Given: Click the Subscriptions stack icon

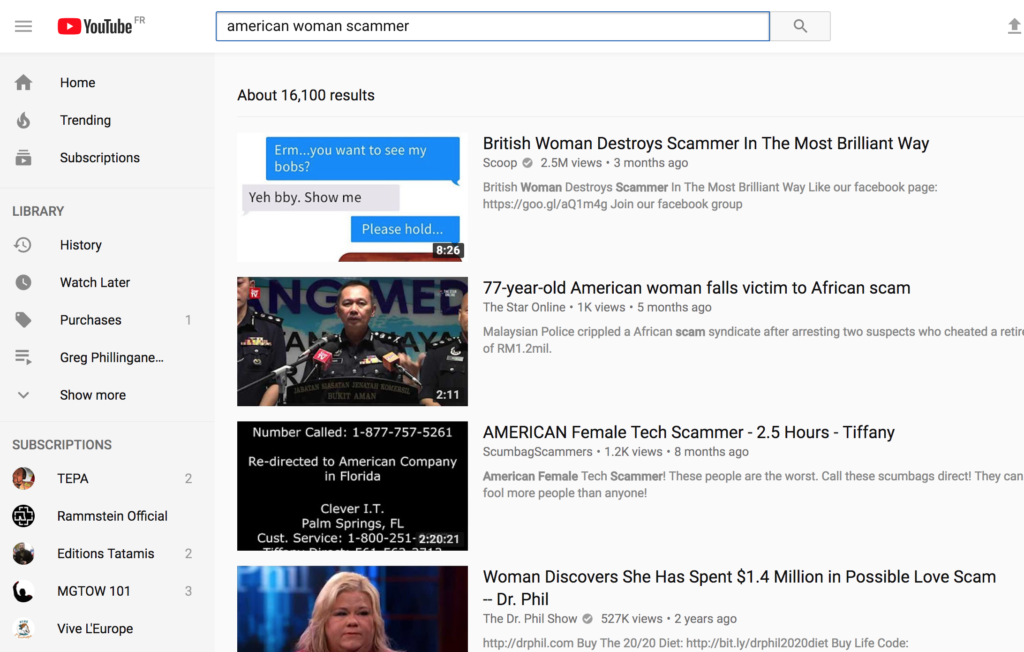Looking at the screenshot, I should point(24,157).
